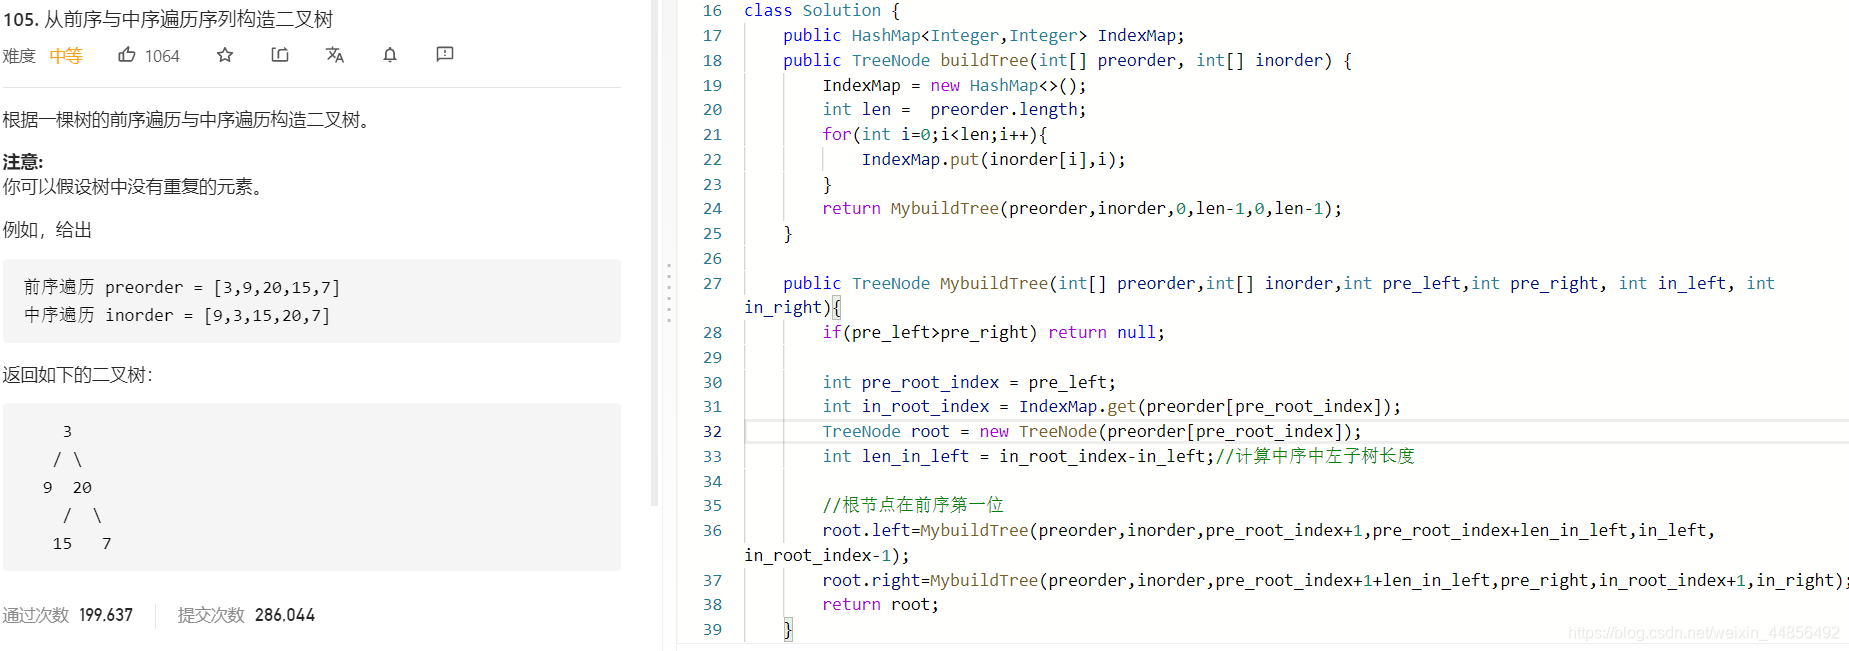Click the for loop line in editor

pyautogui.click(x=935, y=134)
